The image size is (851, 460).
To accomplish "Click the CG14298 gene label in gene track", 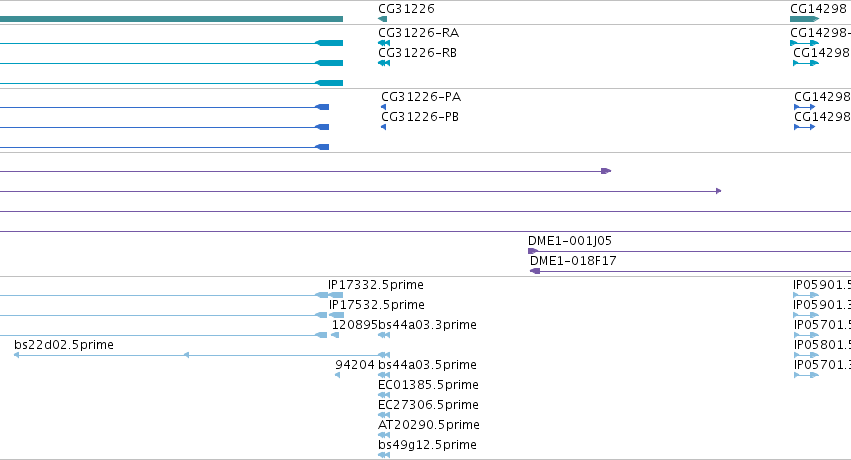I will [x=818, y=9].
